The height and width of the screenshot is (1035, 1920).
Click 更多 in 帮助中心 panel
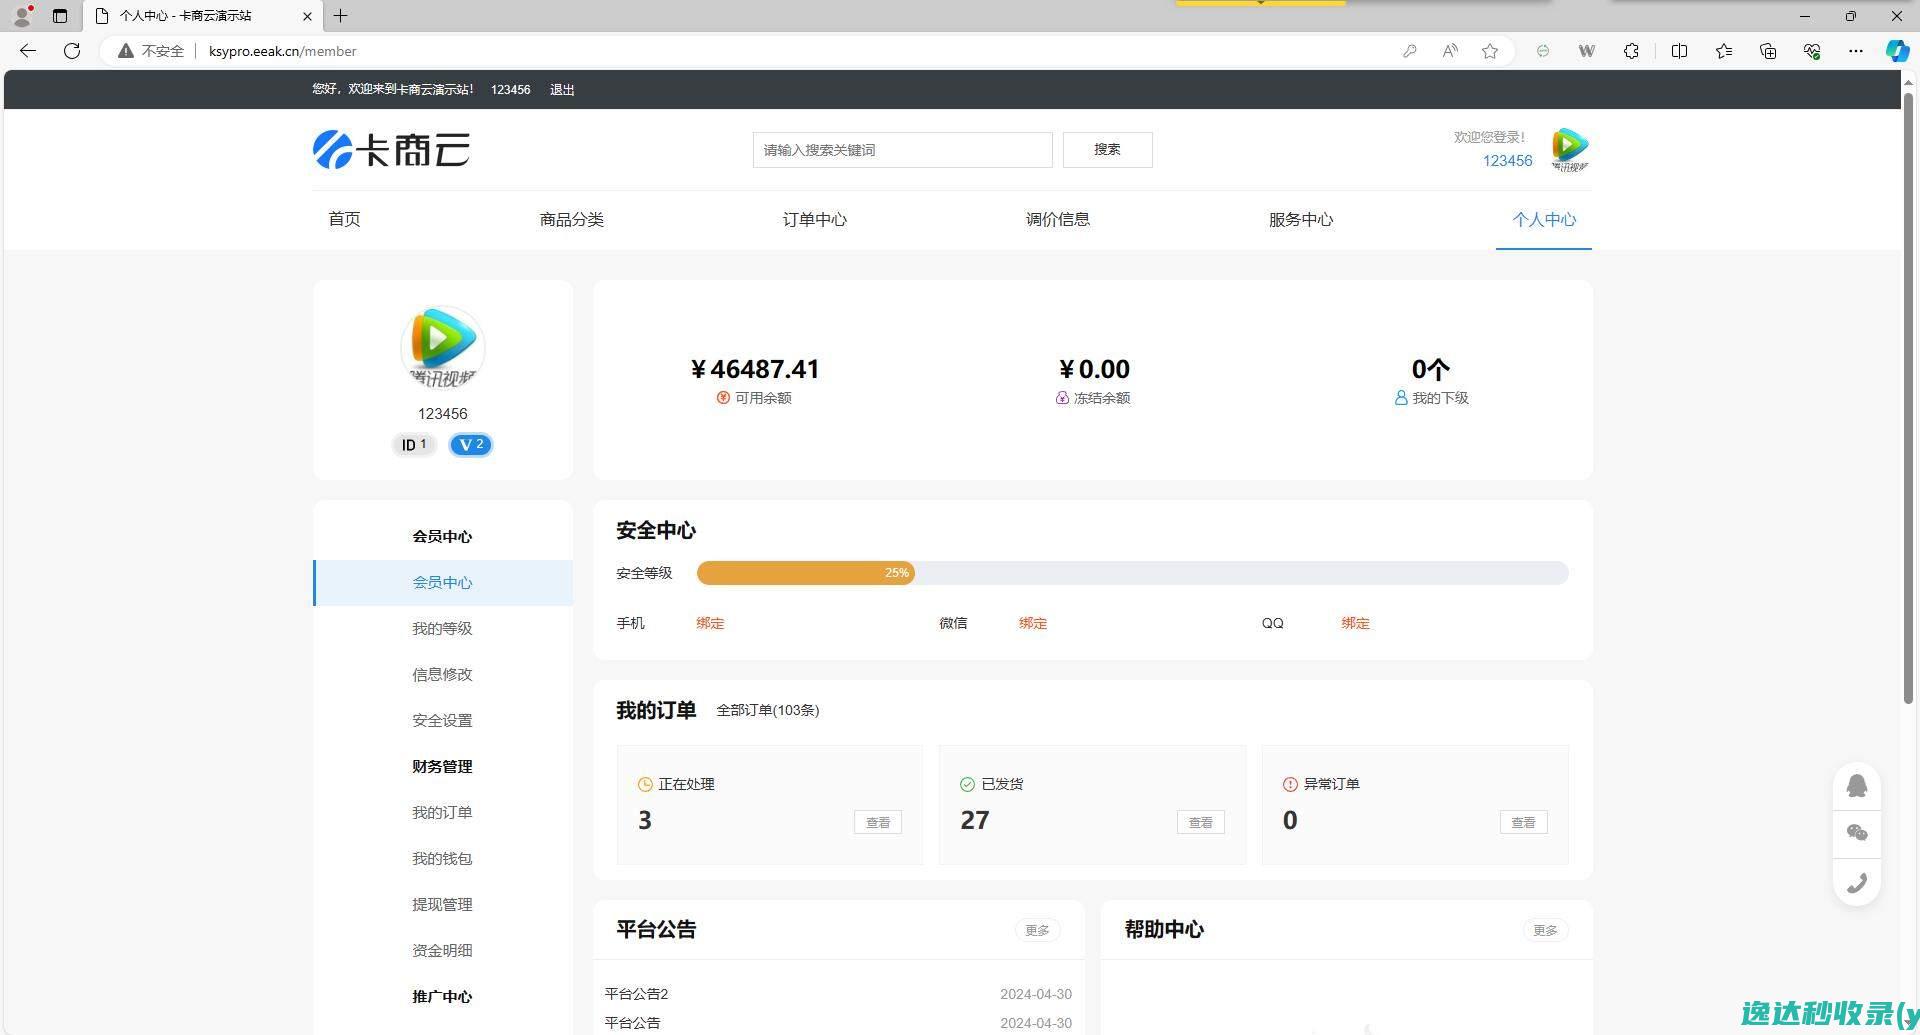1545,930
